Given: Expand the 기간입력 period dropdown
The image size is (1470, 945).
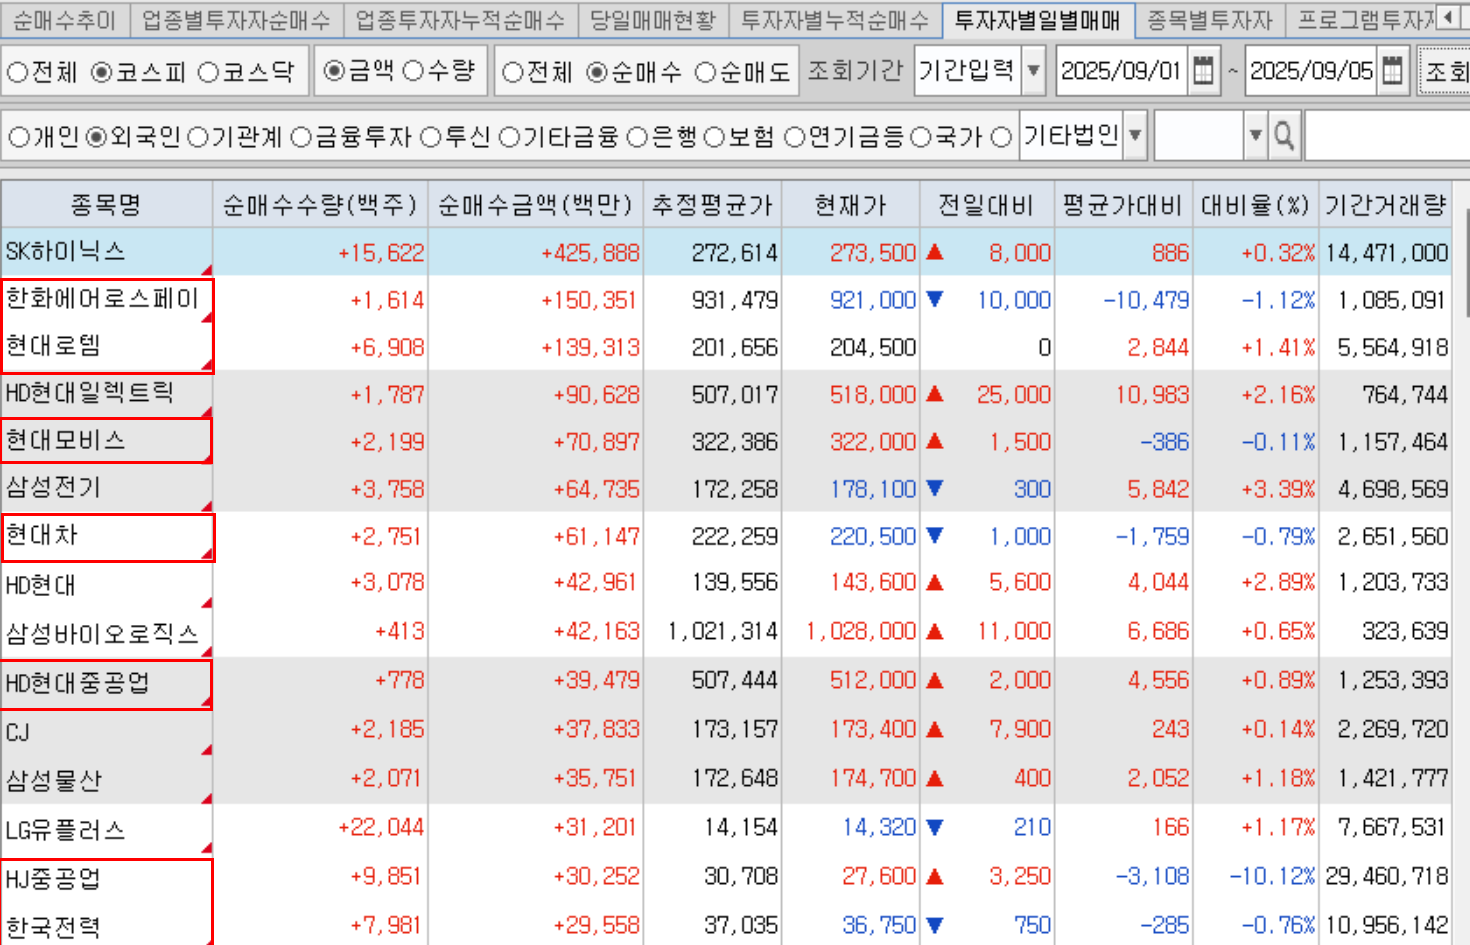Looking at the screenshot, I should click(x=1034, y=71).
